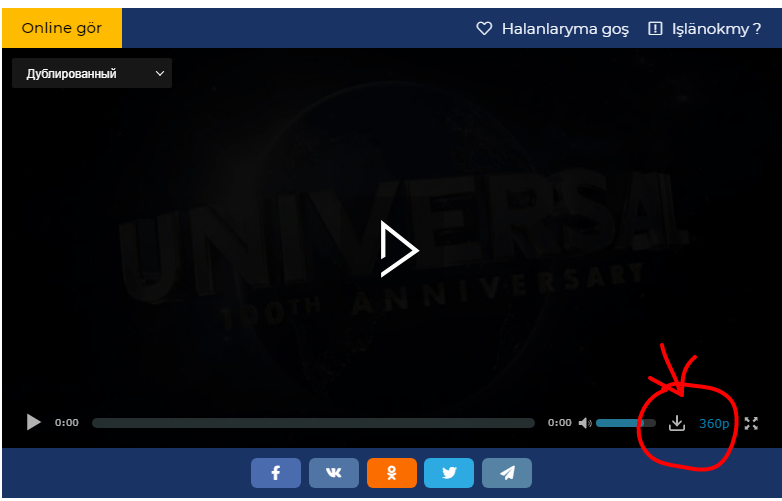Share on Facebook
This screenshot has height=501, width=782.
click(x=276, y=473)
